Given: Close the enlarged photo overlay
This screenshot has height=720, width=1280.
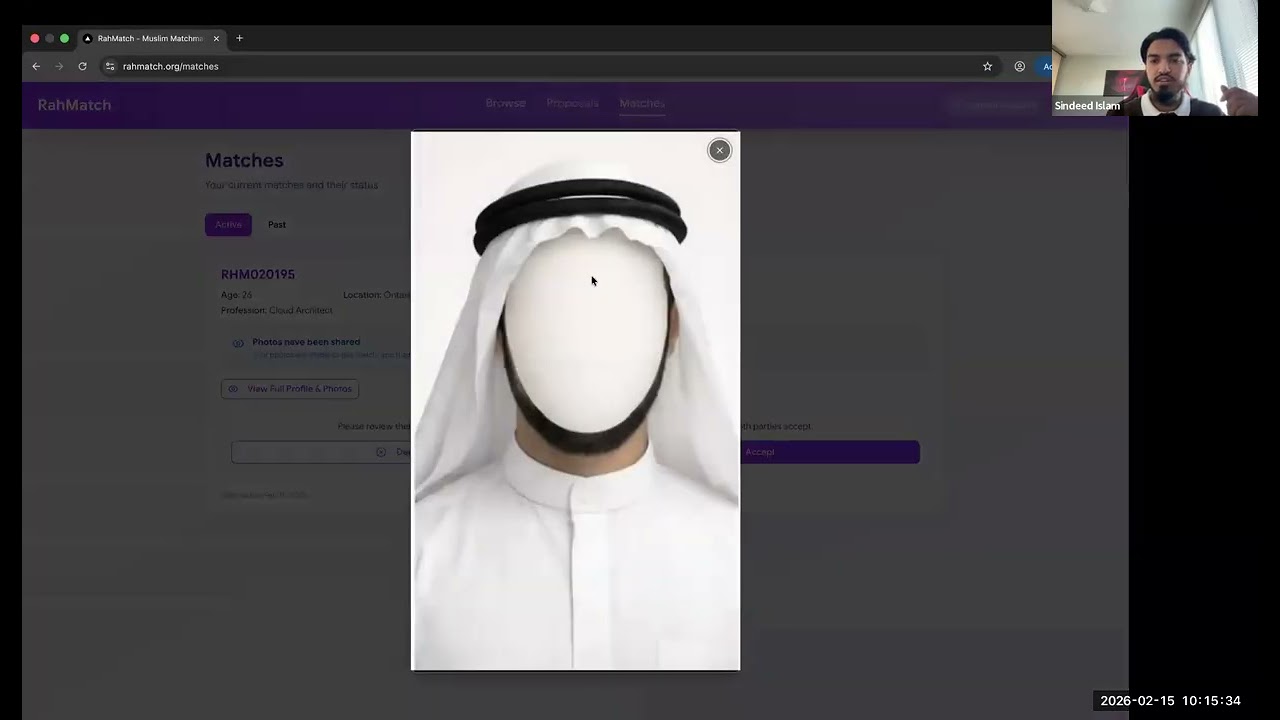Looking at the screenshot, I should [719, 150].
